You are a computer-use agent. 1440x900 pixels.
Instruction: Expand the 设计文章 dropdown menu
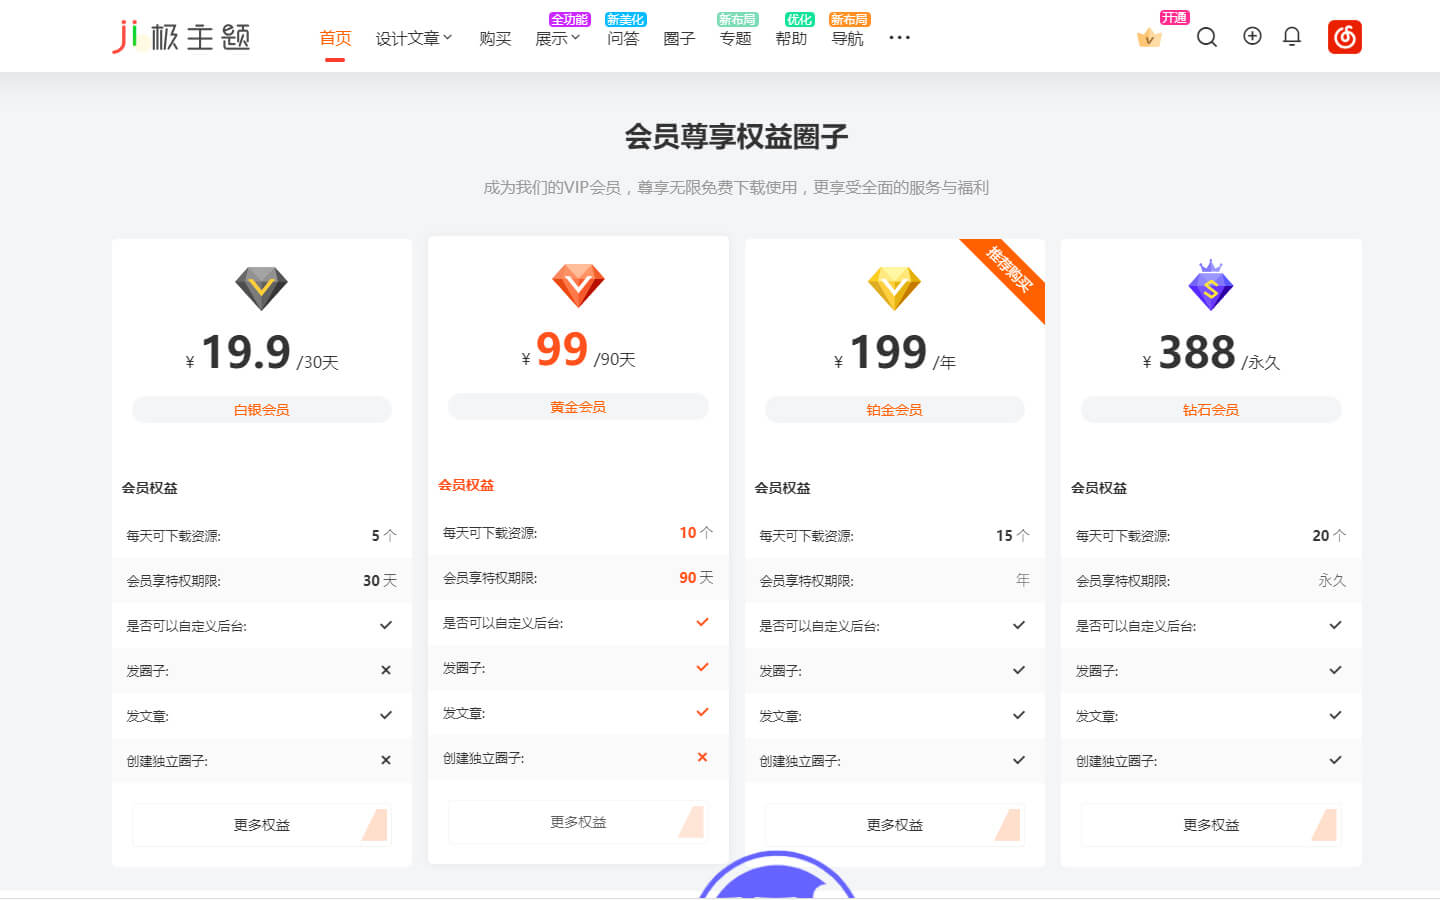[414, 38]
